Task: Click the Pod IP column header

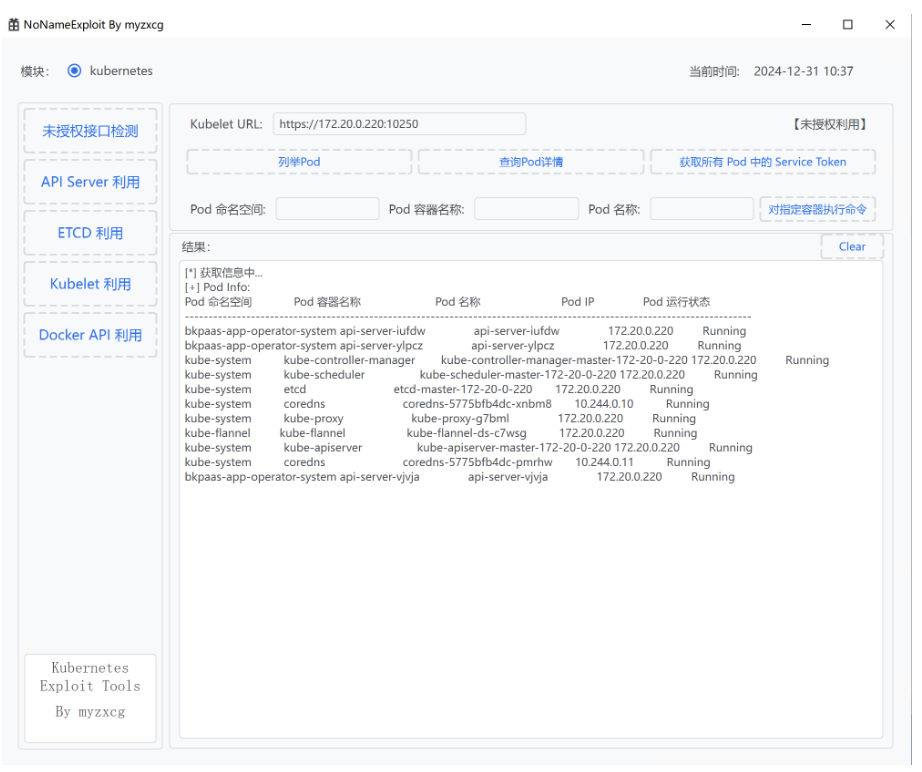Action: 579,303
